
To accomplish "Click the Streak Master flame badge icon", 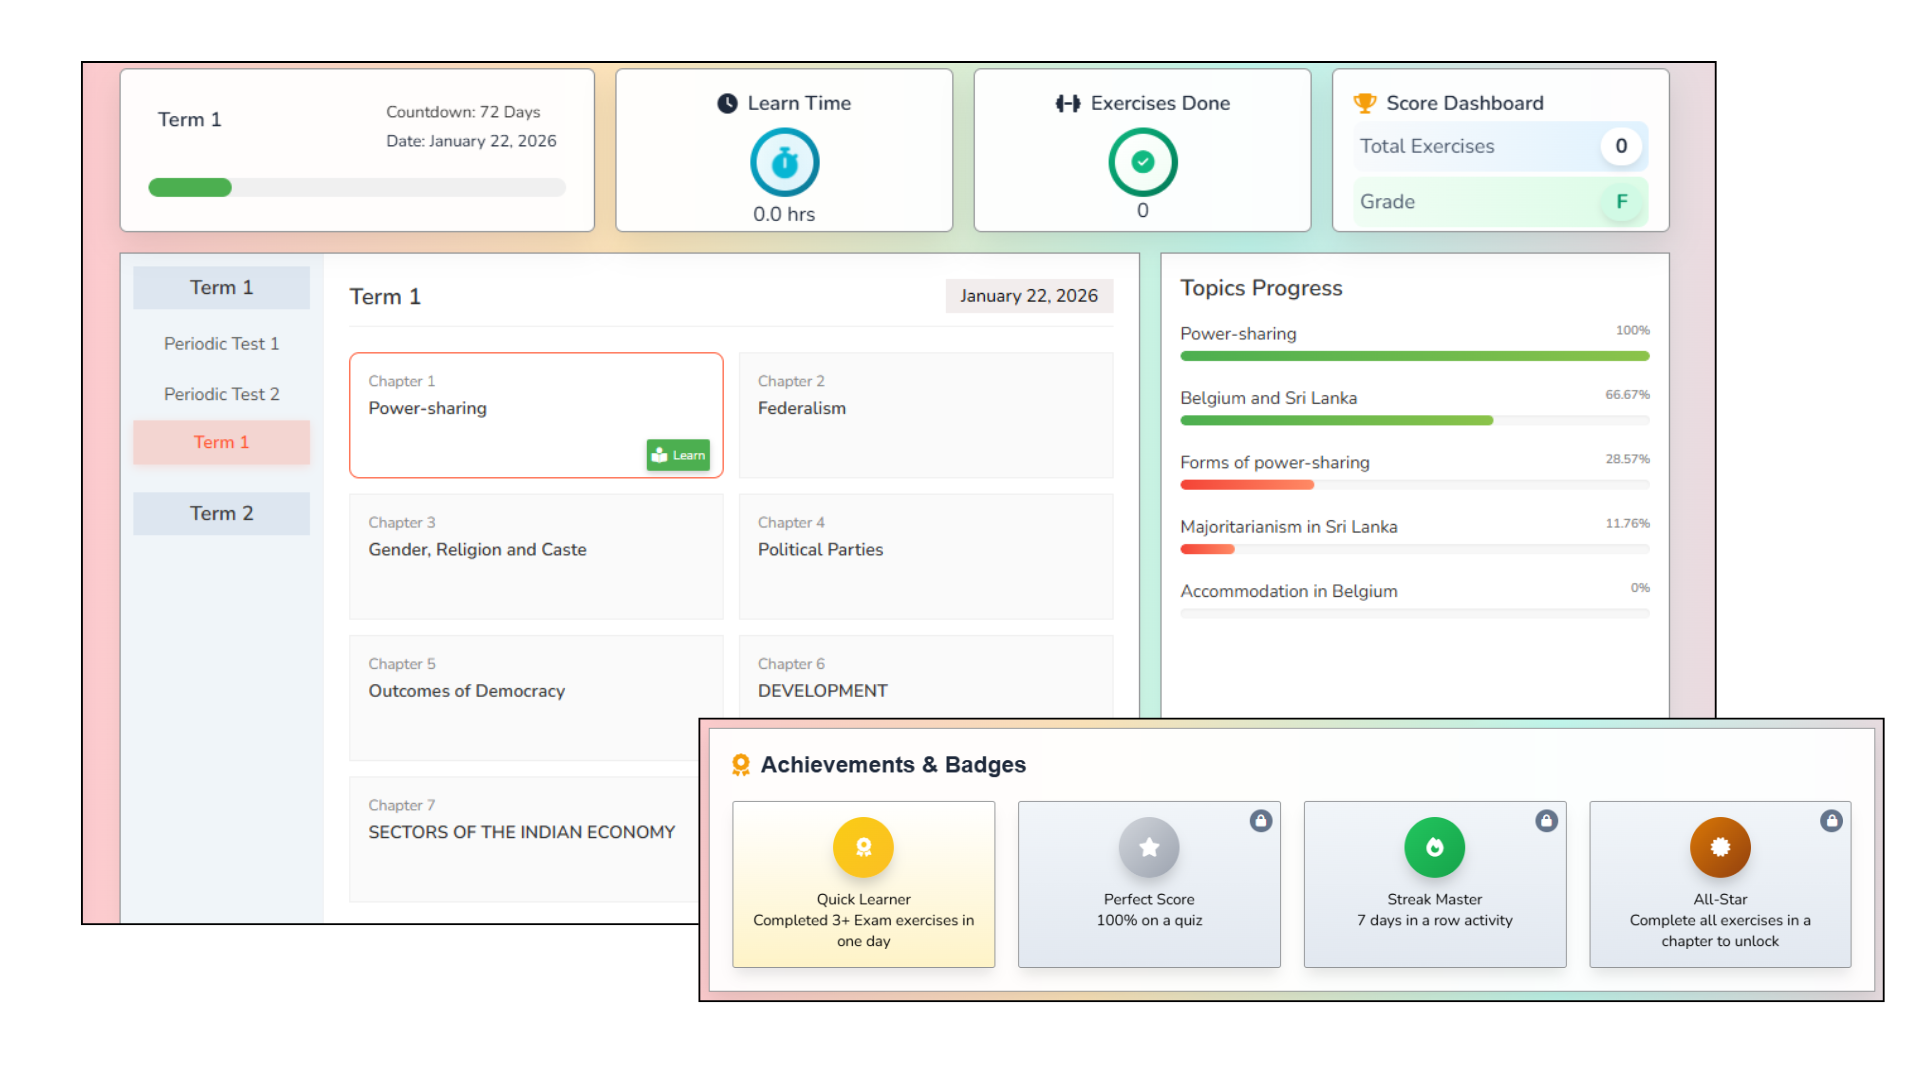I will (1434, 847).
